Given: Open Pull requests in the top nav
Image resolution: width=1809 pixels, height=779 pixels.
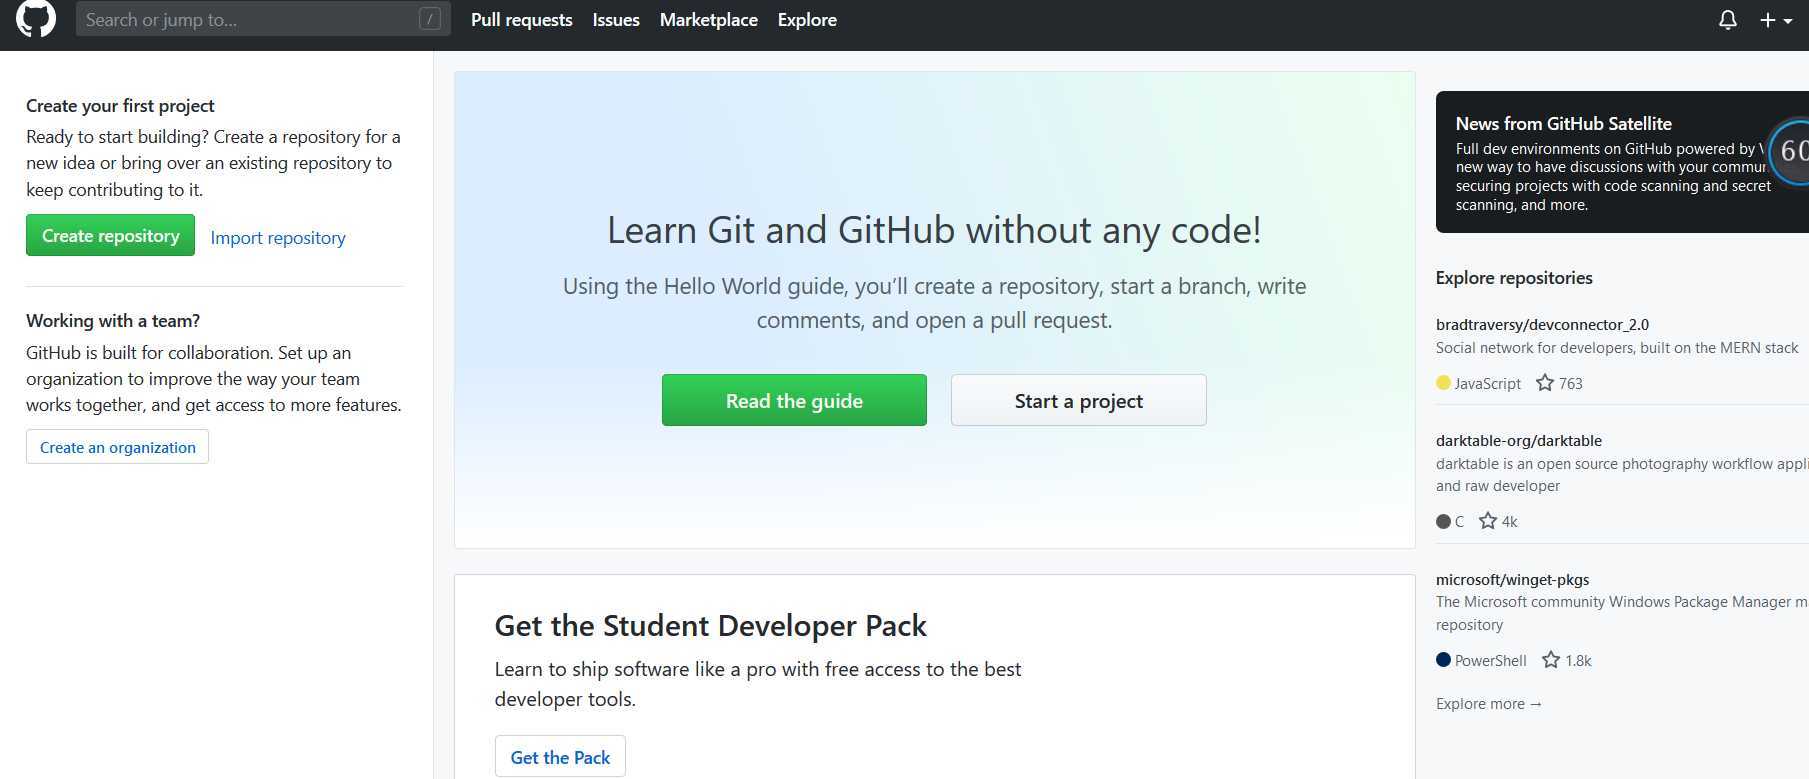Looking at the screenshot, I should [x=521, y=20].
